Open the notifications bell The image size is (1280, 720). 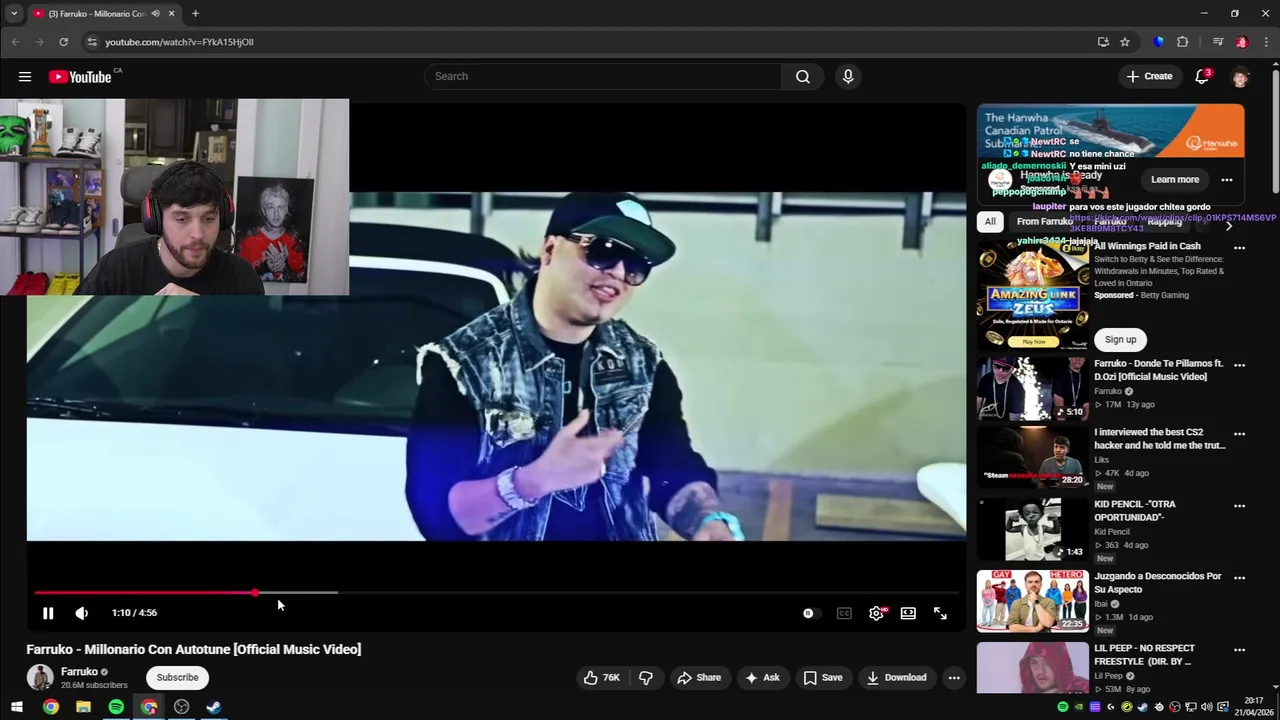(1203, 76)
